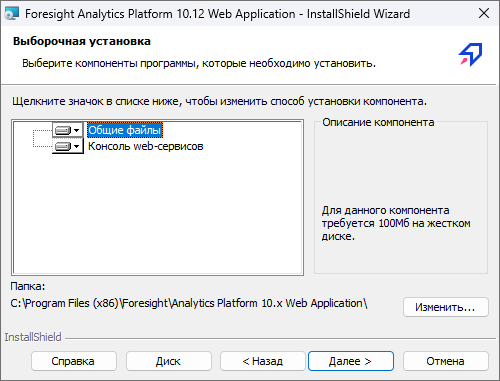Click the installer icon in the title bar

point(12,14)
